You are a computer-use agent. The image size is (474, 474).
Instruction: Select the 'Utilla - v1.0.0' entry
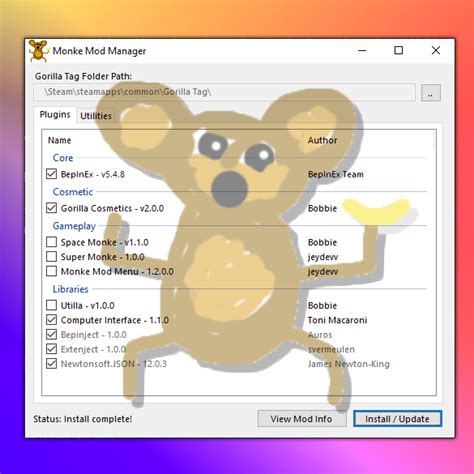tap(87, 306)
